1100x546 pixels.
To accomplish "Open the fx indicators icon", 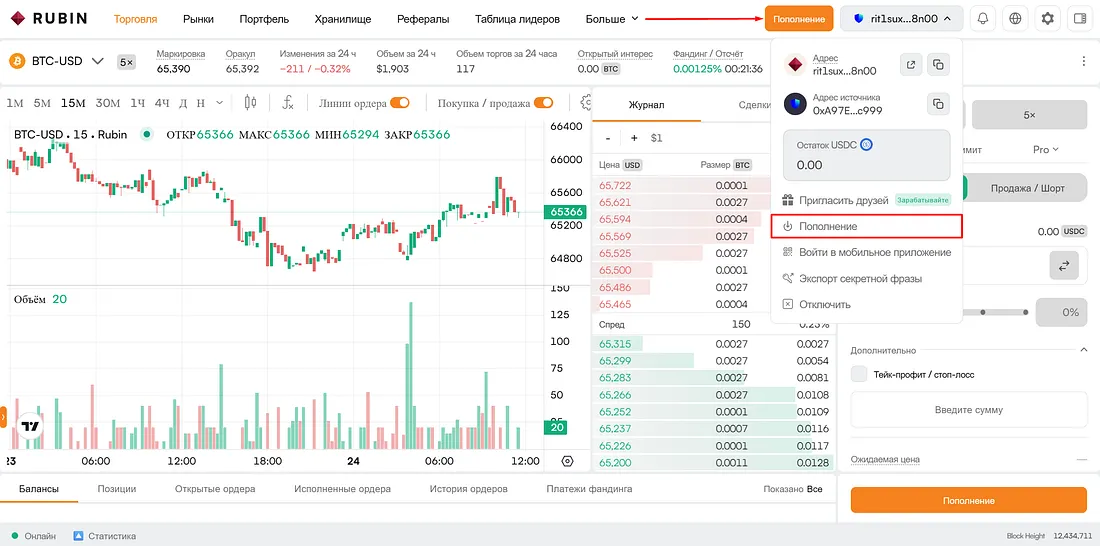I will (x=288, y=103).
